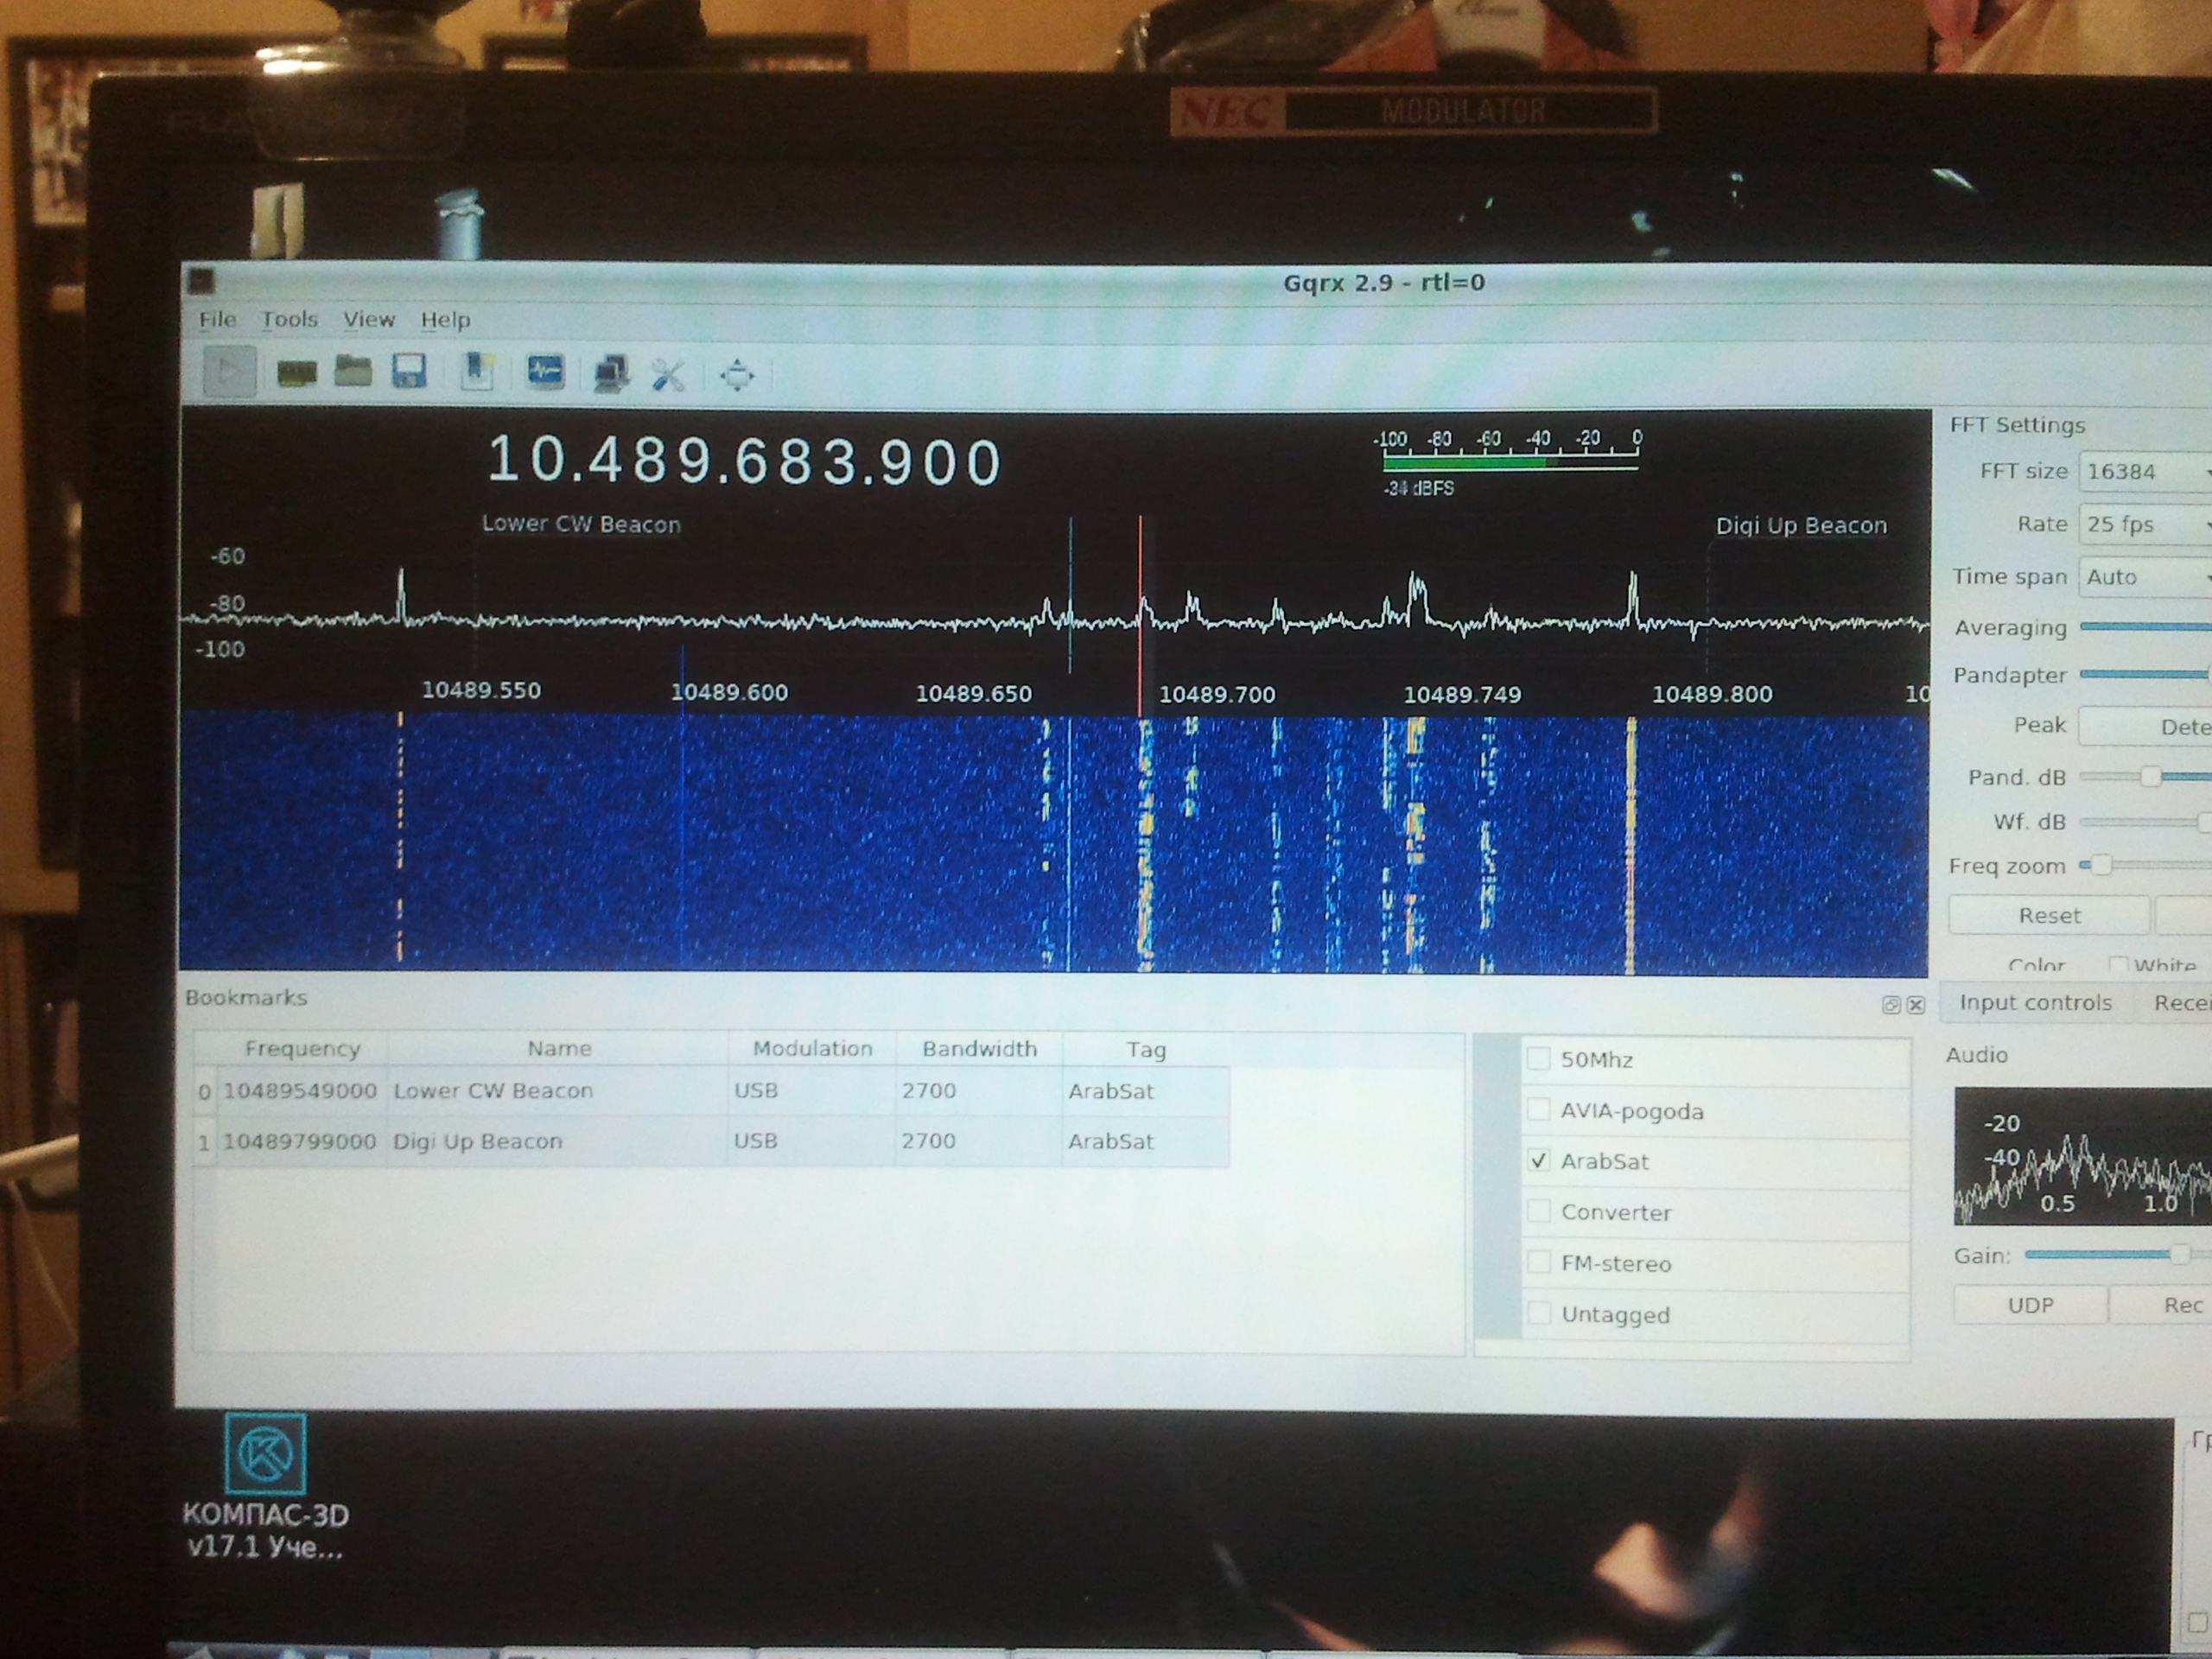Check the FM-stereo tag checkbox
The image size is (2212, 1659).
click(1538, 1263)
